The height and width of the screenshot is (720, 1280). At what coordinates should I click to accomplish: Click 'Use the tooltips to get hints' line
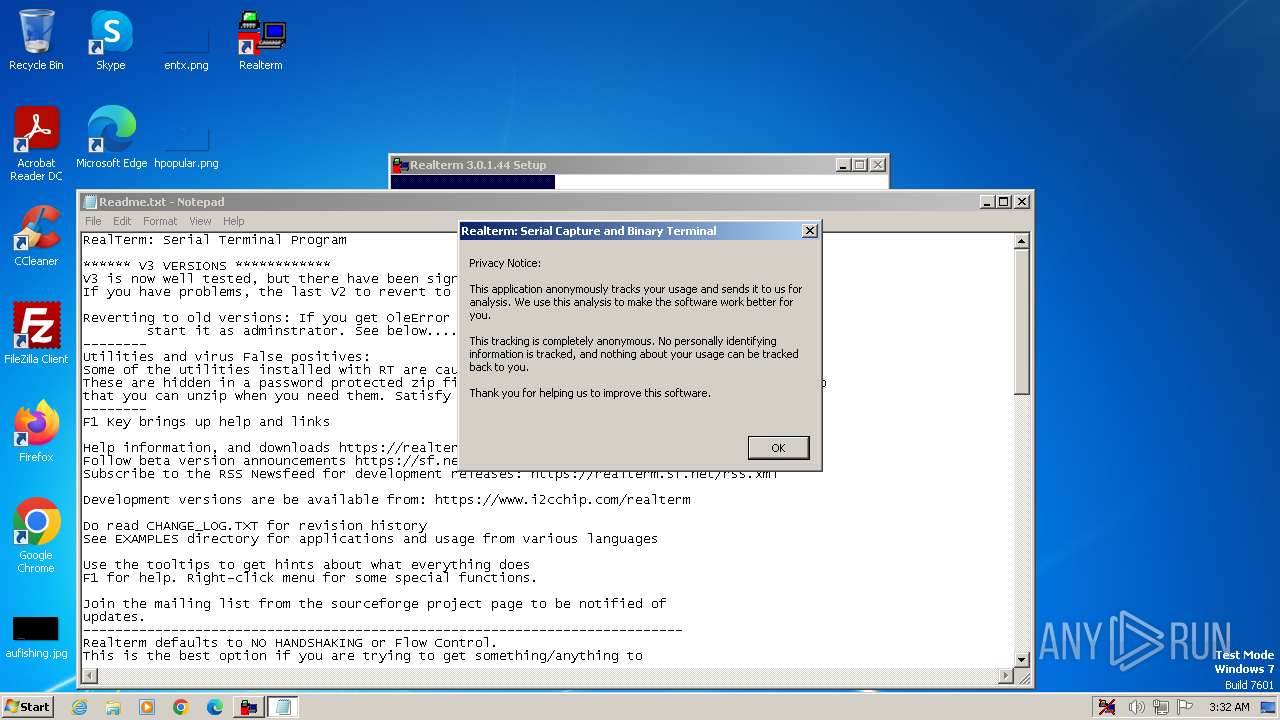point(307,565)
